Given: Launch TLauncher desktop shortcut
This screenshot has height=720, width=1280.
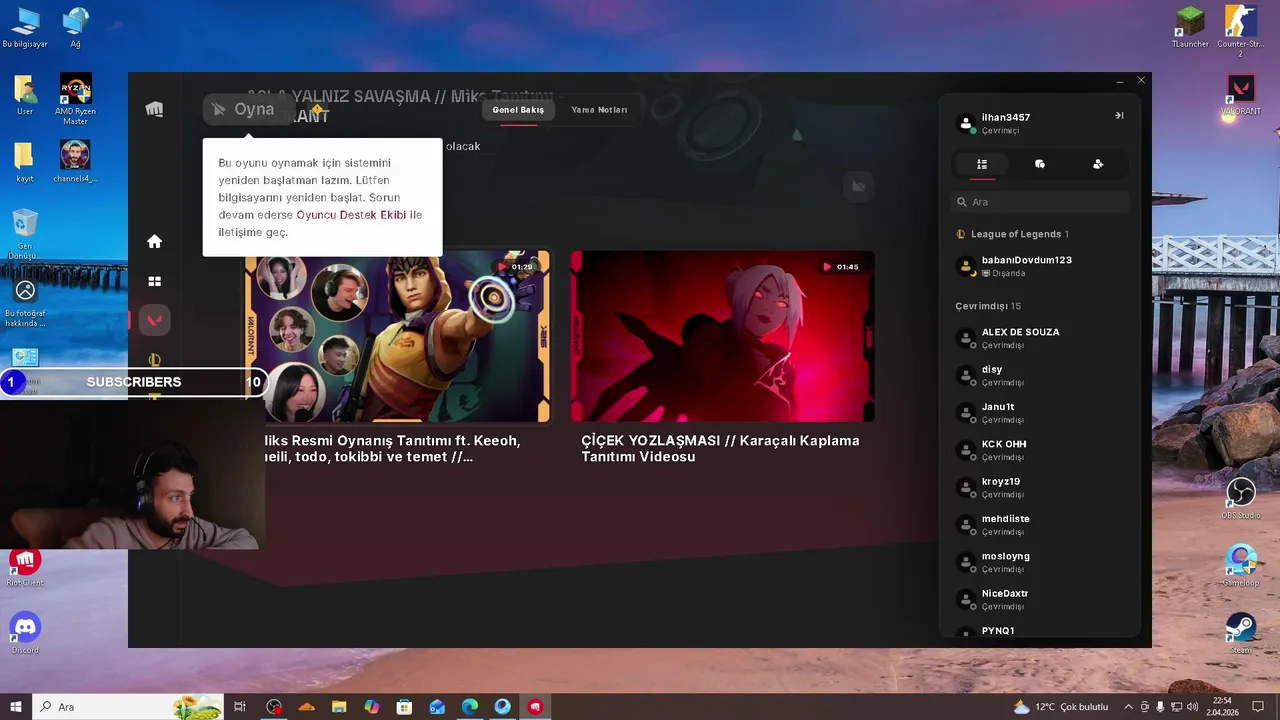Looking at the screenshot, I should pyautogui.click(x=1190, y=27).
